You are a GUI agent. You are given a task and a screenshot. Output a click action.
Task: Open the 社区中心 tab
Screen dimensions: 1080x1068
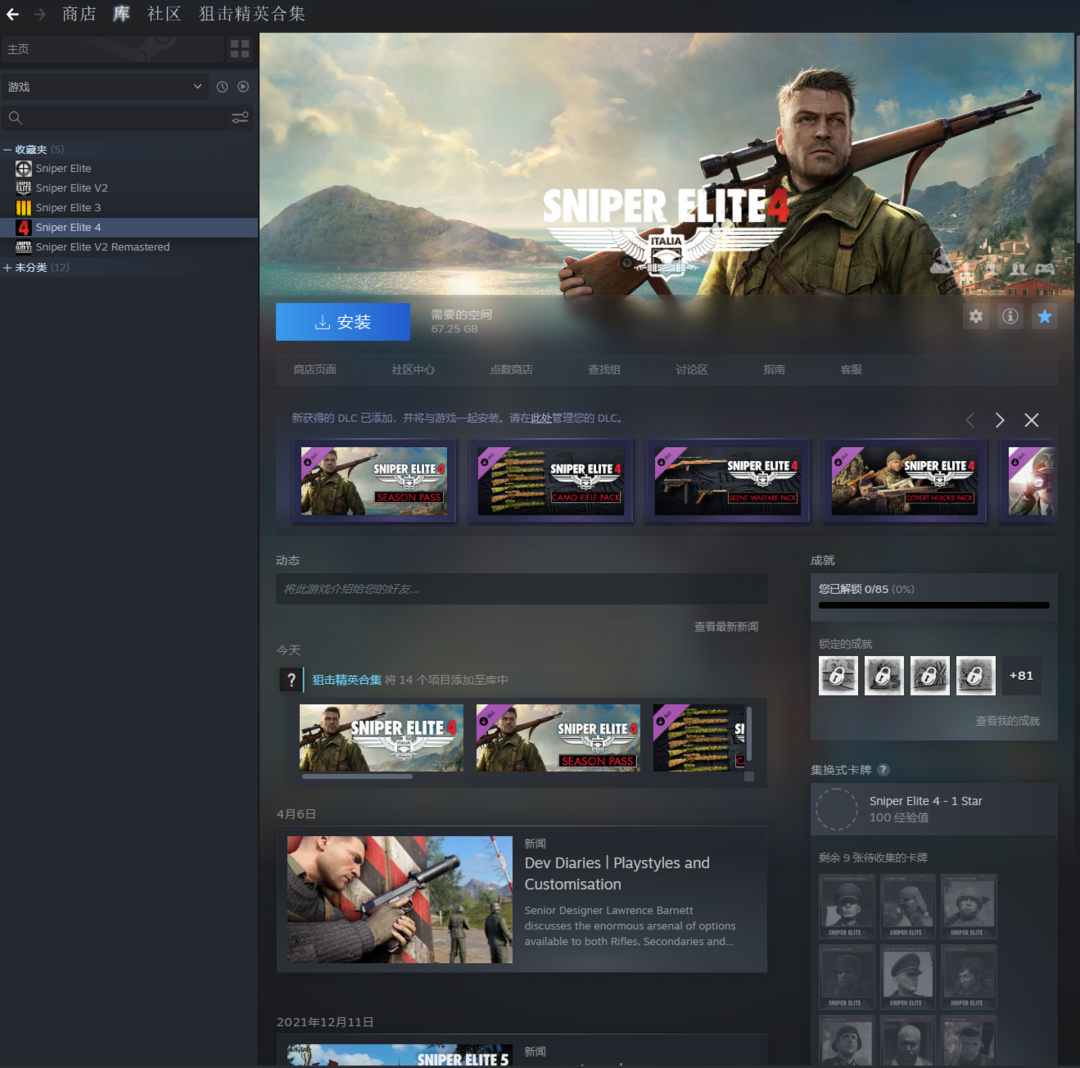413,370
